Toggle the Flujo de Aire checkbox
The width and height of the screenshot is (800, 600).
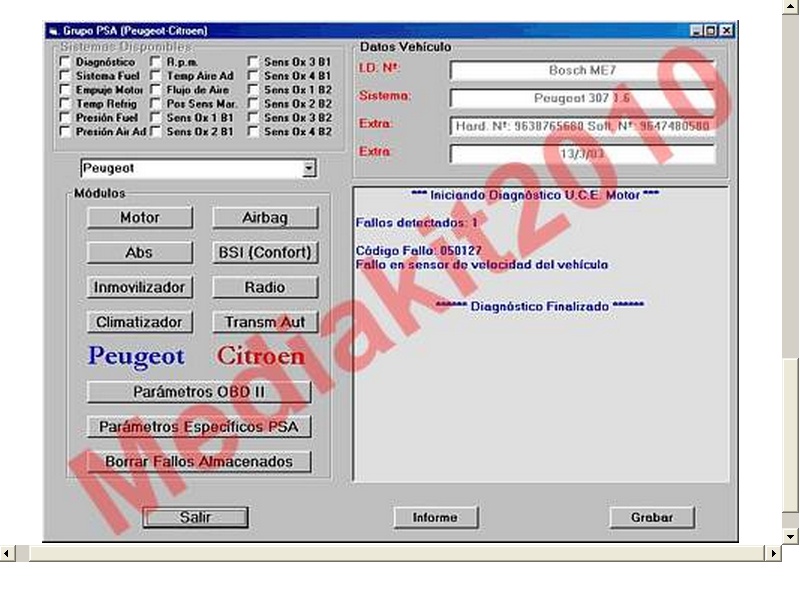[x=156, y=90]
